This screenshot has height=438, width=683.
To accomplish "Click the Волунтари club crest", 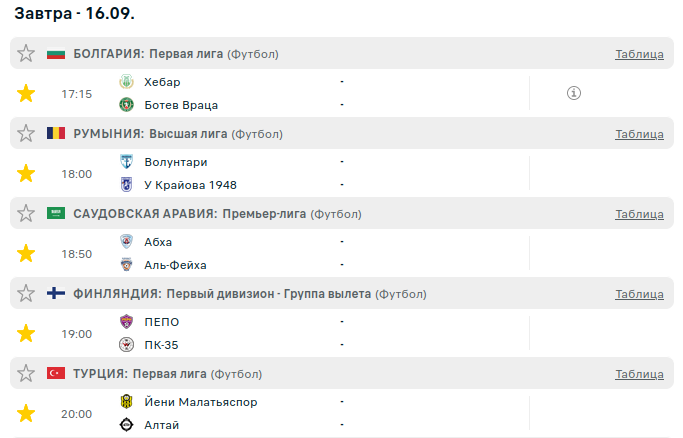I will point(127,162).
